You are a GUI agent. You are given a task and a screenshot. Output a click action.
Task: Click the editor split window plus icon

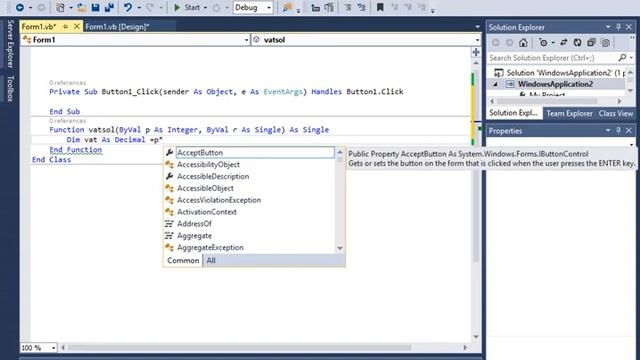click(476, 52)
